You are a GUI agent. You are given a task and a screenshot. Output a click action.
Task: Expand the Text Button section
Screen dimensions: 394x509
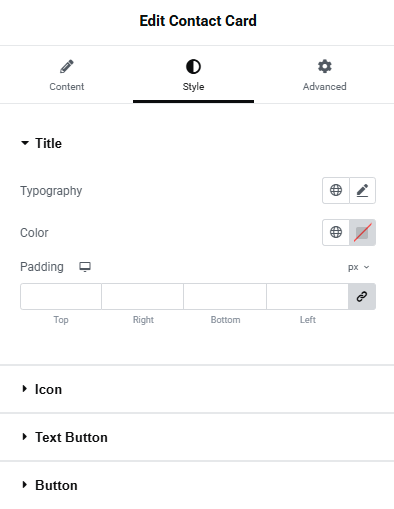pyautogui.click(x=197, y=437)
